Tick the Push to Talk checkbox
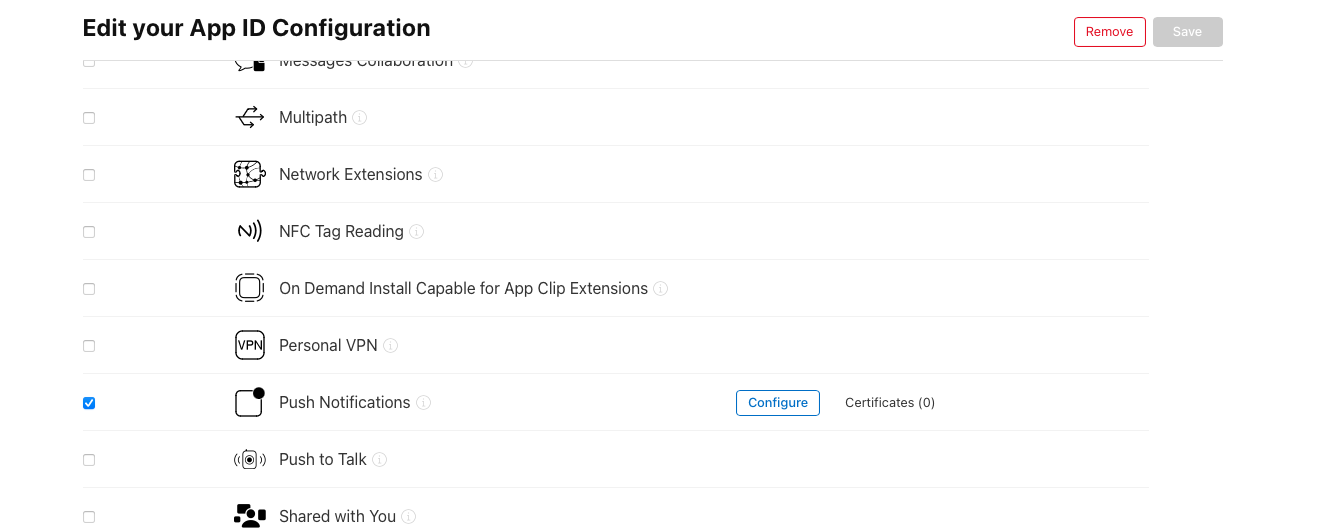The width and height of the screenshot is (1317, 529). click(x=89, y=460)
